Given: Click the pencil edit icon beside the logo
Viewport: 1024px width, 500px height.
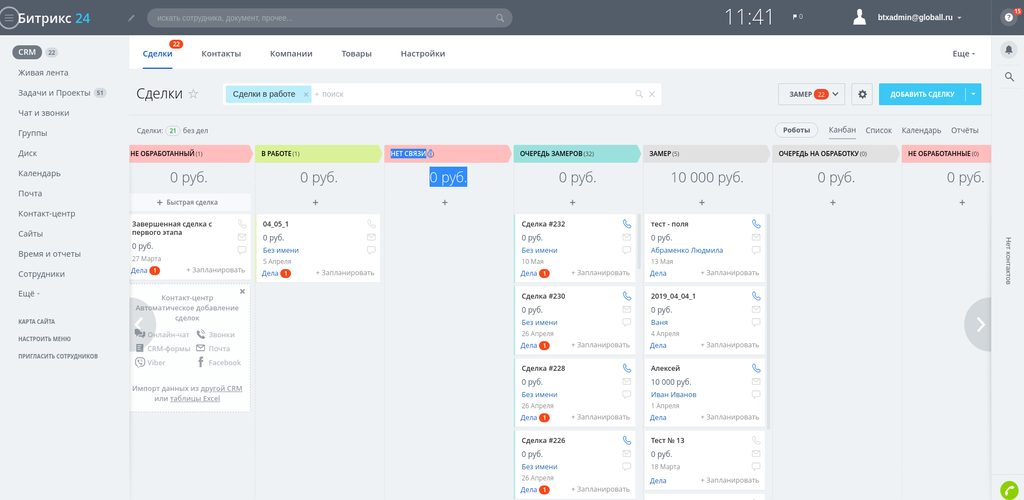Looking at the screenshot, I should point(131,18).
